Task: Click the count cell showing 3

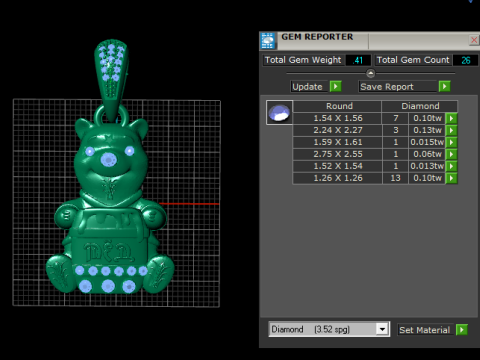Action: (395, 130)
